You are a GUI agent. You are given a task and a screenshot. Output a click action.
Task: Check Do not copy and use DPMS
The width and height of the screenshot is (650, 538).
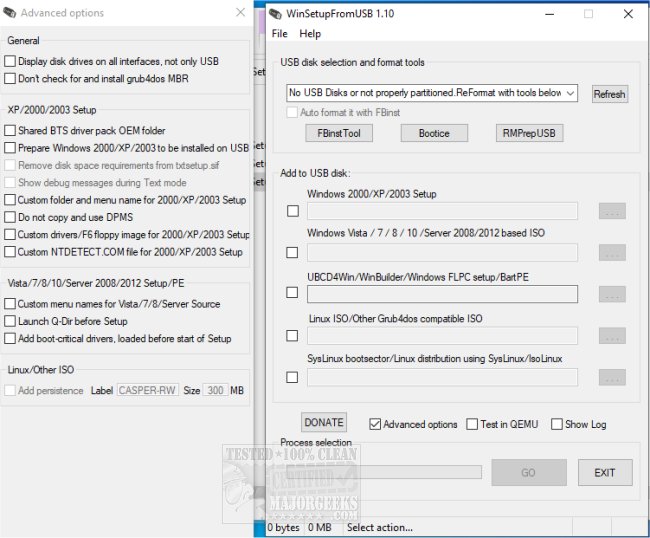pyautogui.click(x=10, y=217)
